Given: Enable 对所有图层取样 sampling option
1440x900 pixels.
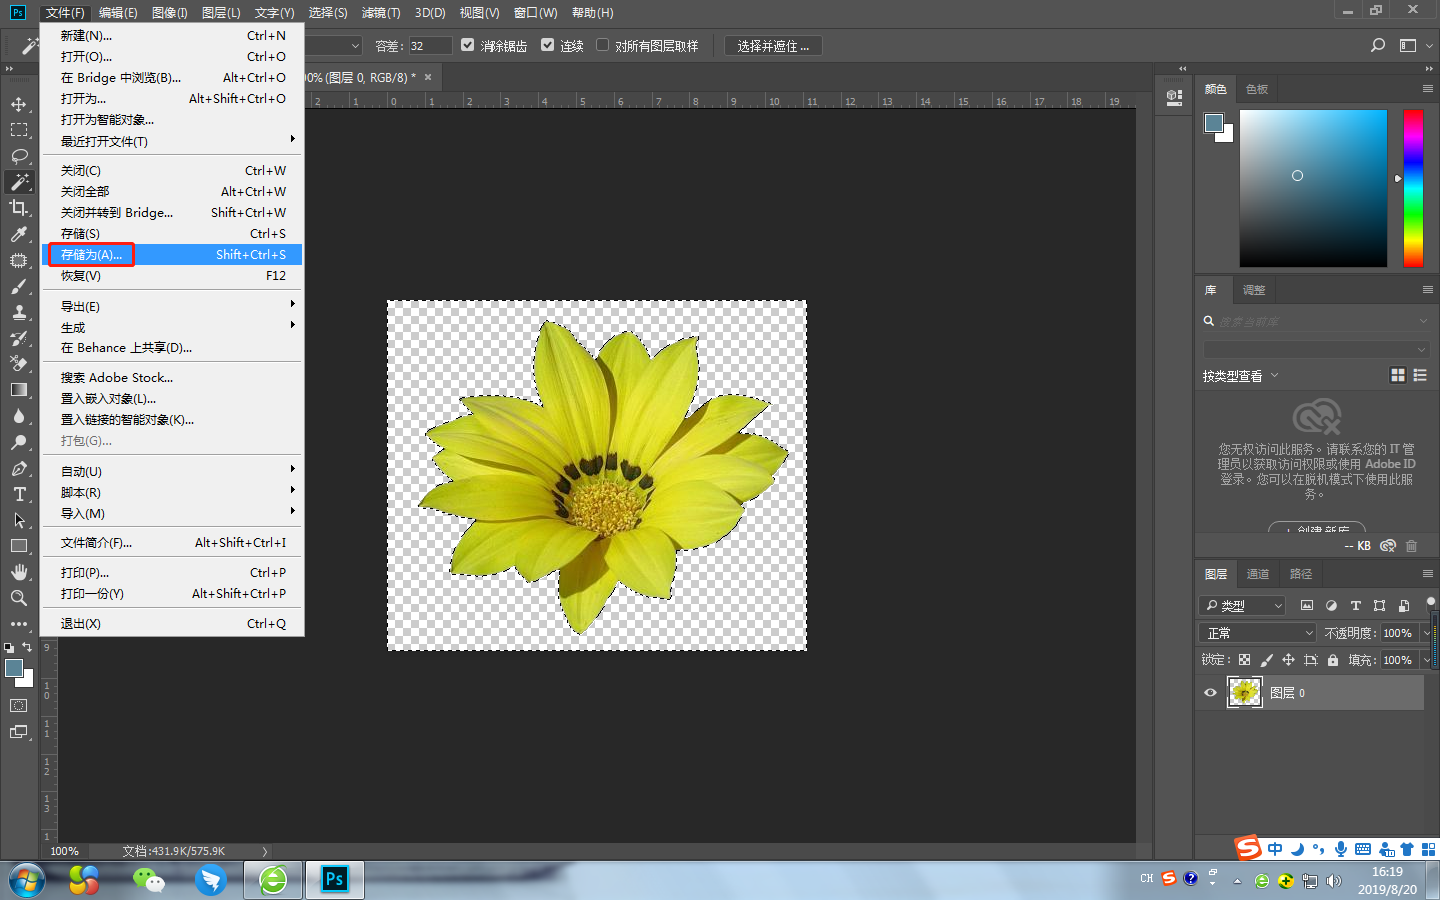Looking at the screenshot, I should (602, 45).
